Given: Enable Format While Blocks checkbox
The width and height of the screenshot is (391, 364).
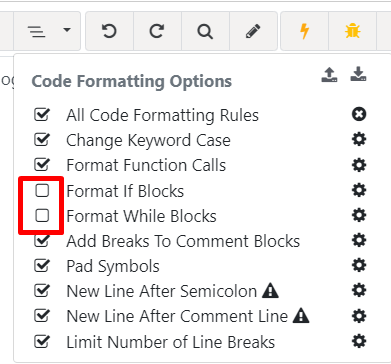Looking at the screenshot, I should click(x=42, y=216).
